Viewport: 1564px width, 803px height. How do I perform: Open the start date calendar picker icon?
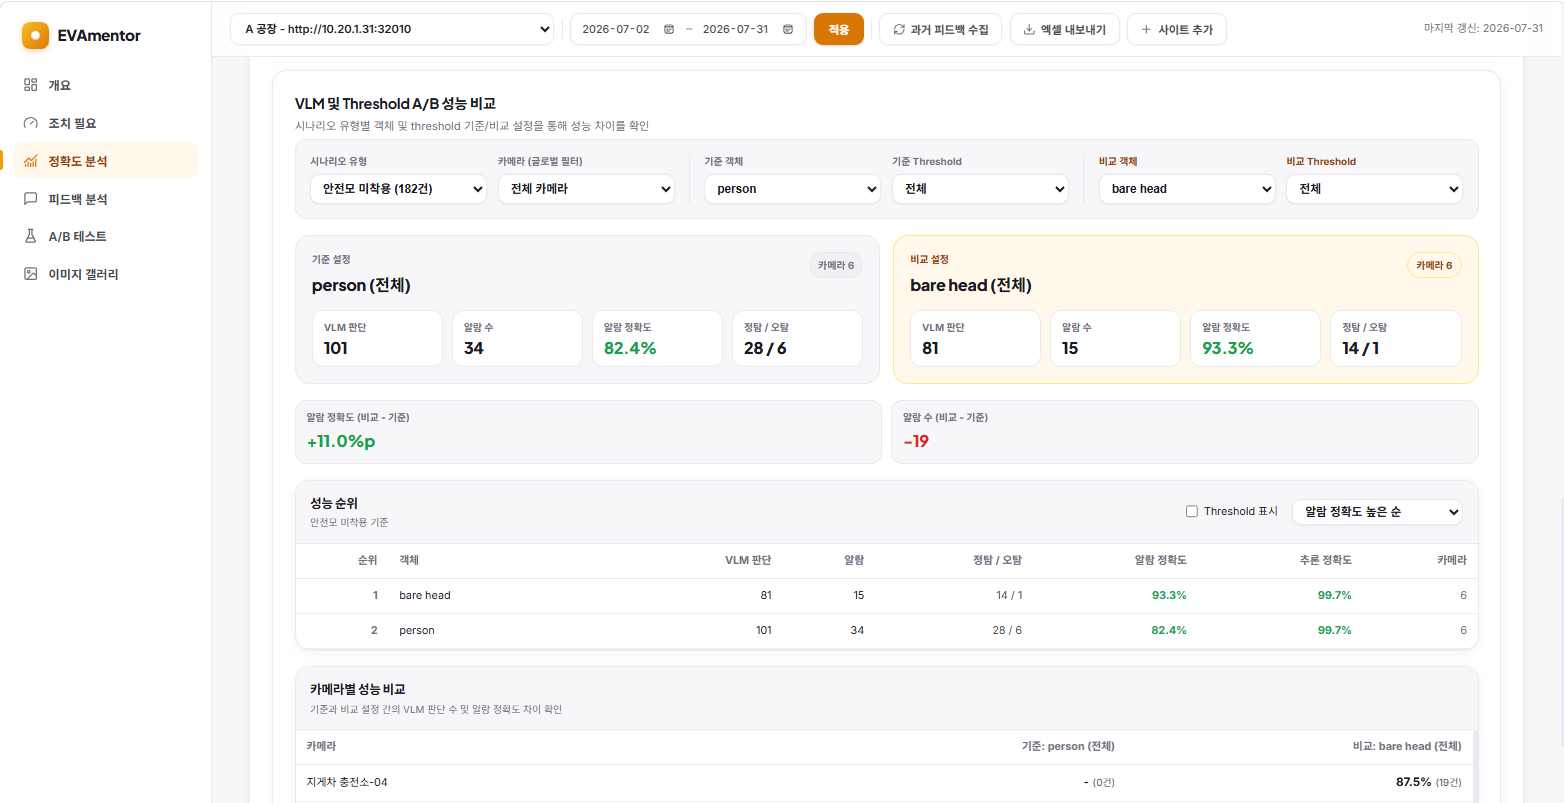[x=669, y=30]
